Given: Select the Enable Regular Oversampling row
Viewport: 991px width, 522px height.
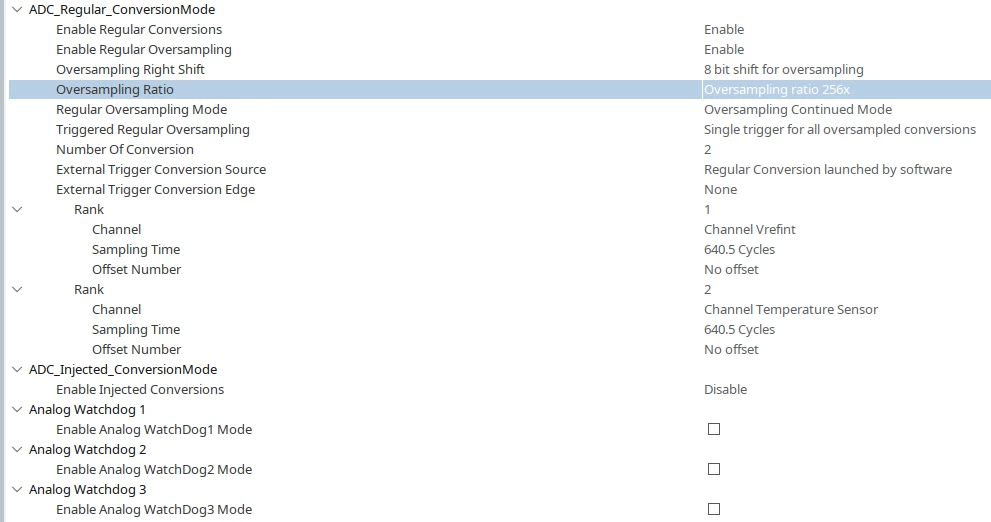Looking at the screenshot, I should click(499, 49).
